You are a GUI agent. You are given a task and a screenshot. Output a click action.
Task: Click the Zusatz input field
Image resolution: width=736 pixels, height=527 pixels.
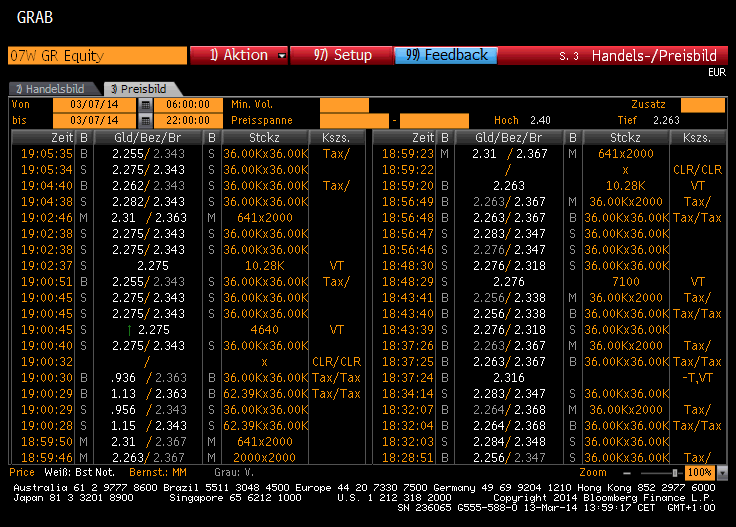(703, 105)
